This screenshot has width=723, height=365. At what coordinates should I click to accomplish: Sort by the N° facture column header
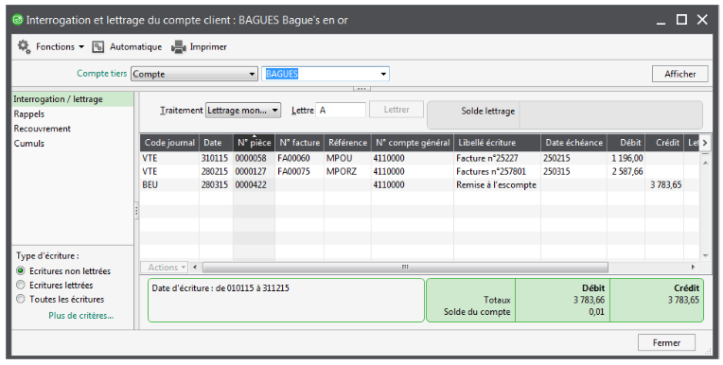[300, 143]
